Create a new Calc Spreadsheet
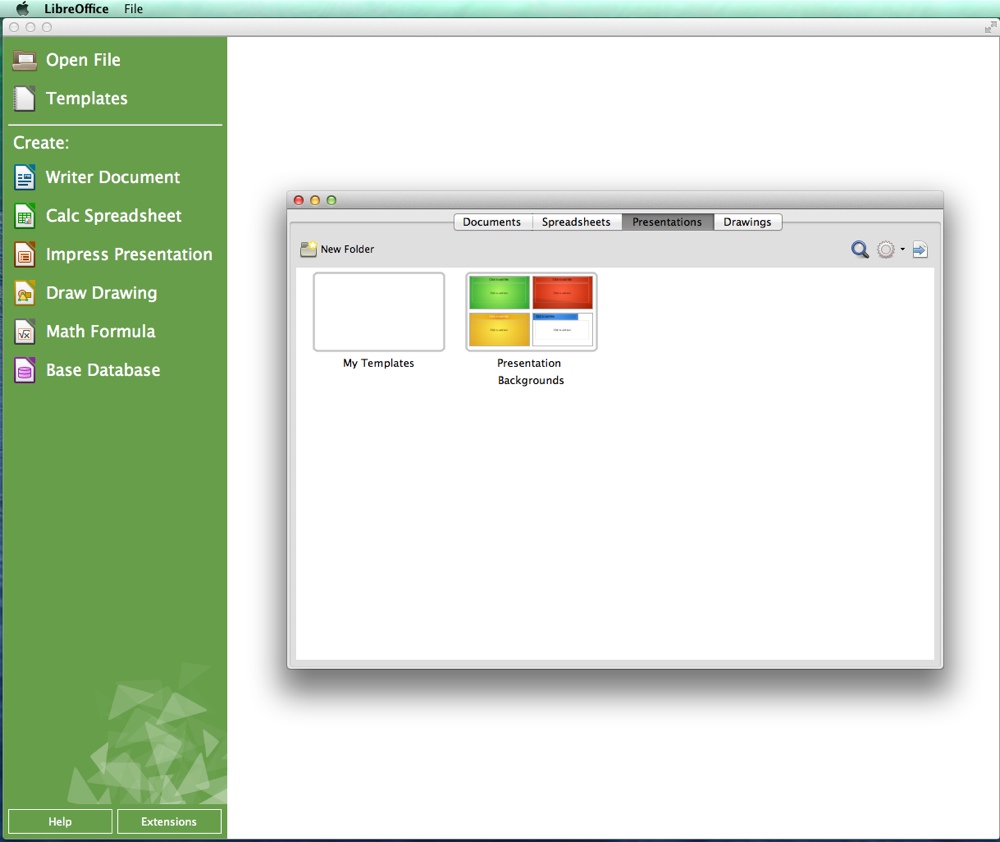 pyautogui.click(x=114, y=216)
